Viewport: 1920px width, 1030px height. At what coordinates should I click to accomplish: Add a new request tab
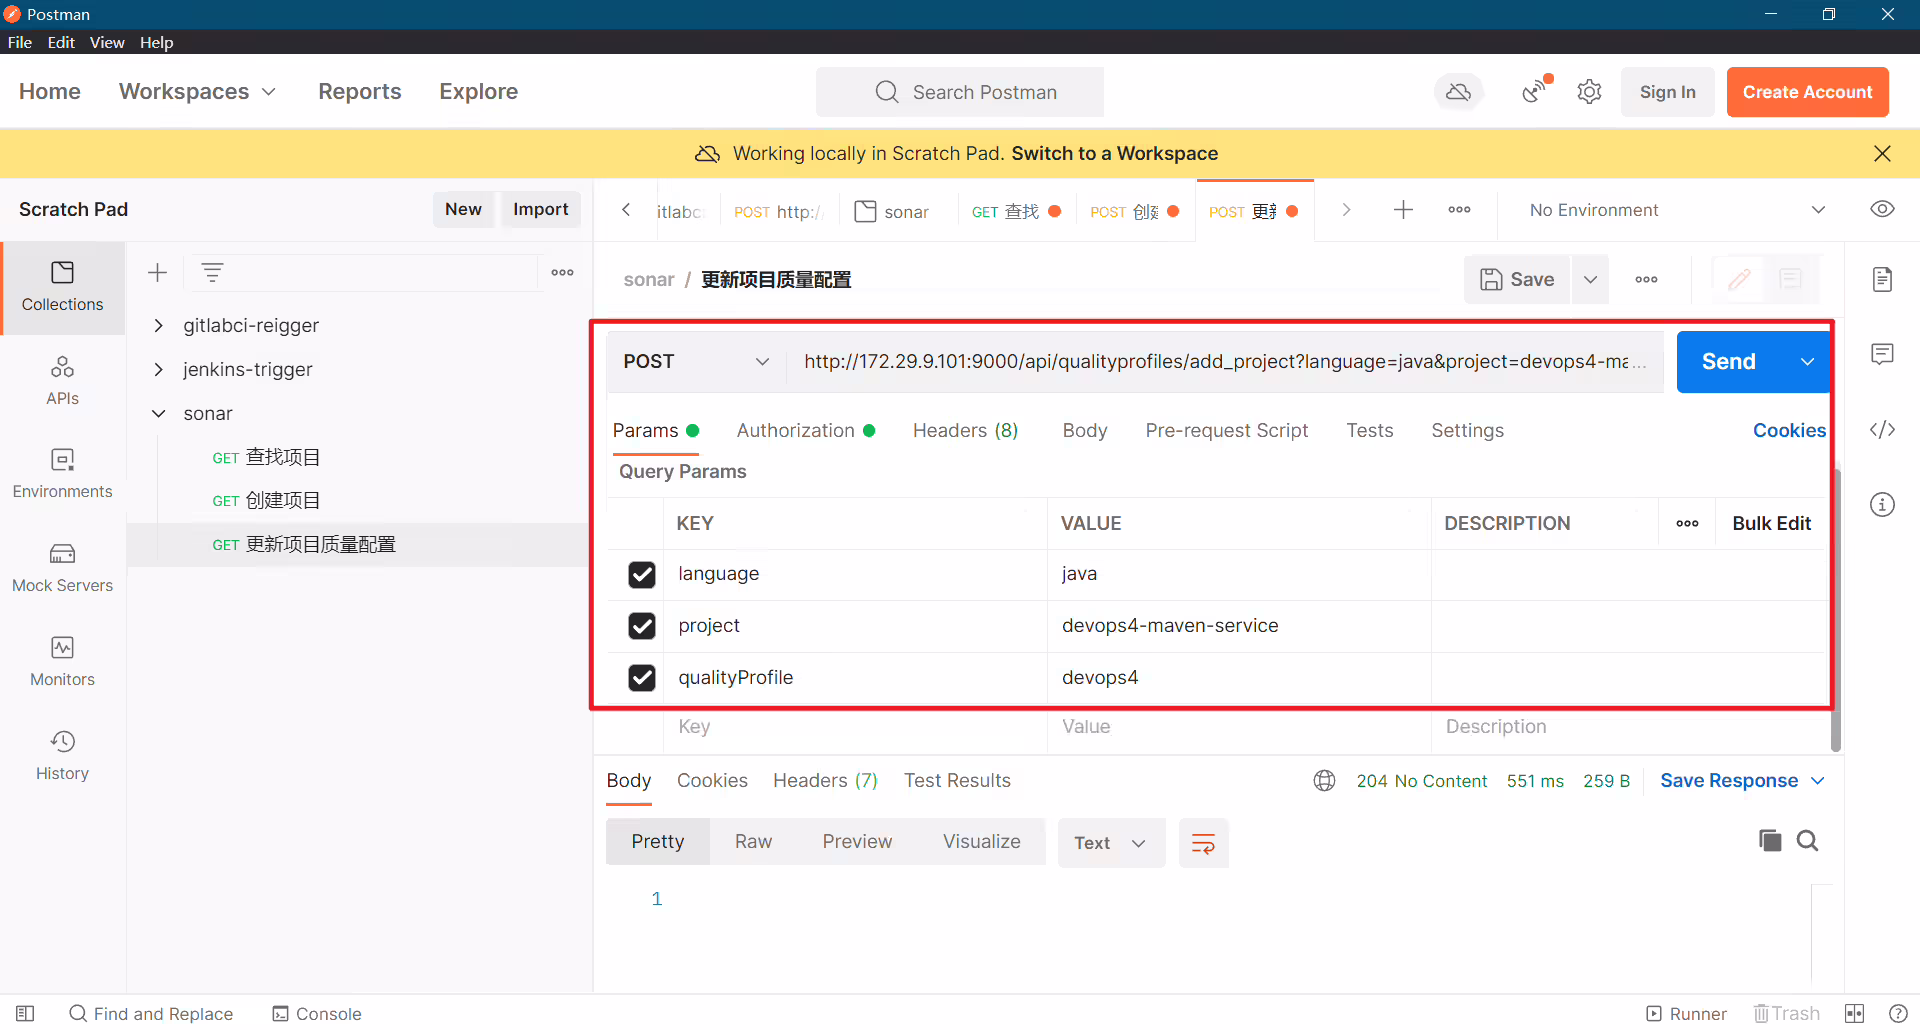tap(1403, 210)
